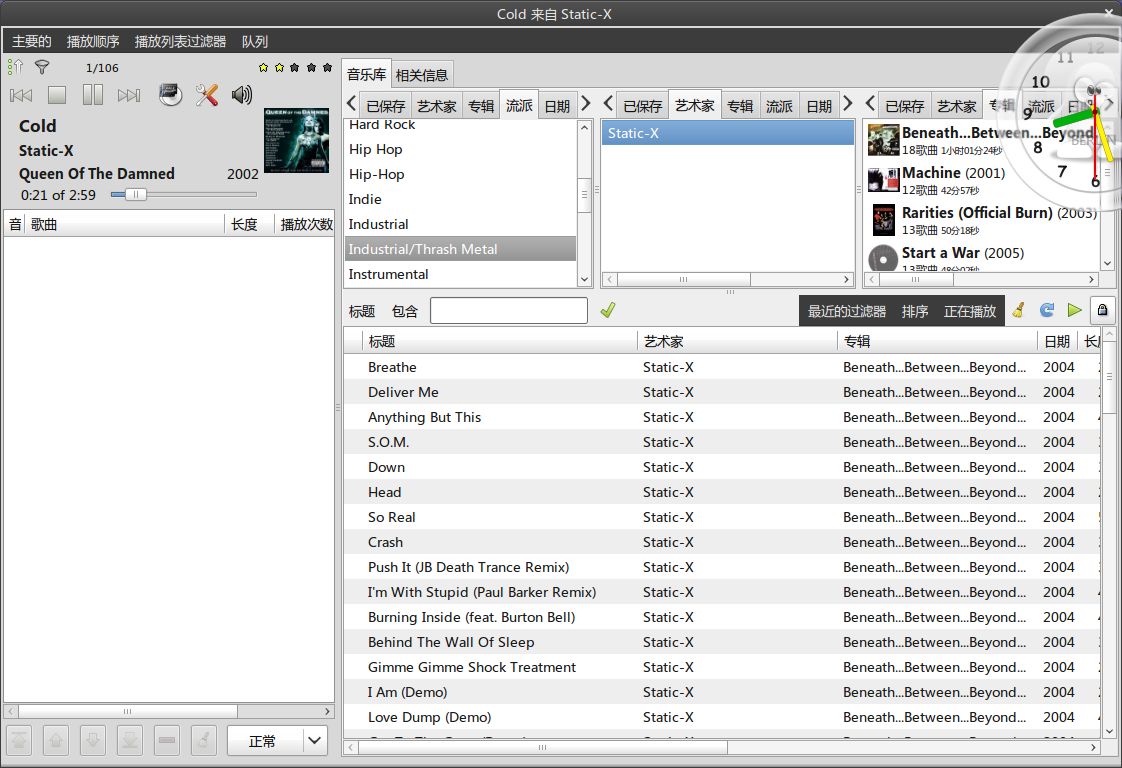This screenshot has height=768, width=1122.
Task: Open the 队列 menu
Action: tap(255, 42)
